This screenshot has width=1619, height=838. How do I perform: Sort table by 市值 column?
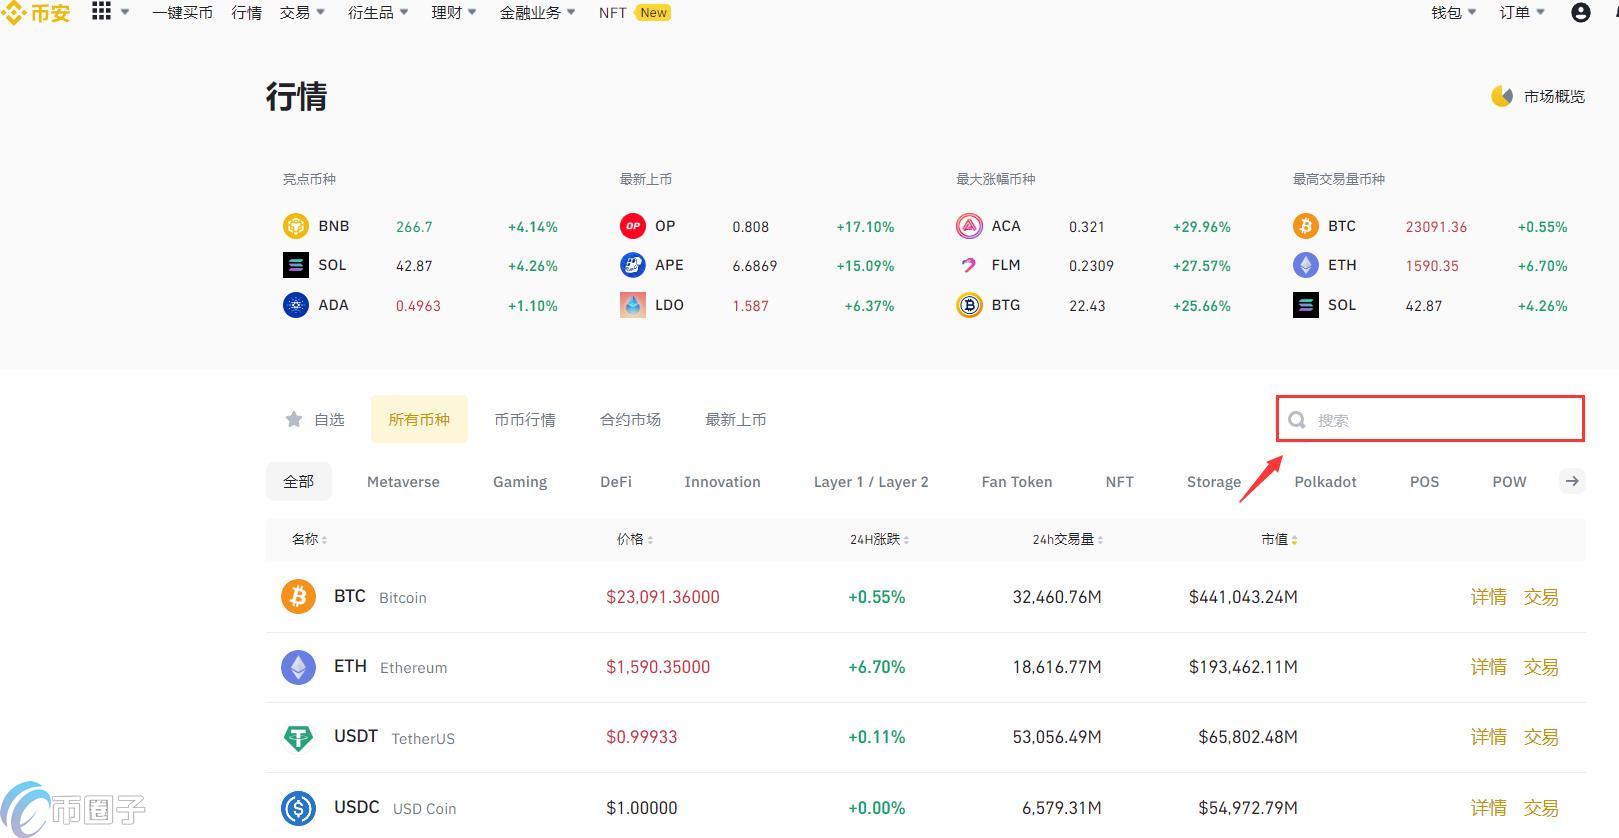click(x=1279, y=539)
